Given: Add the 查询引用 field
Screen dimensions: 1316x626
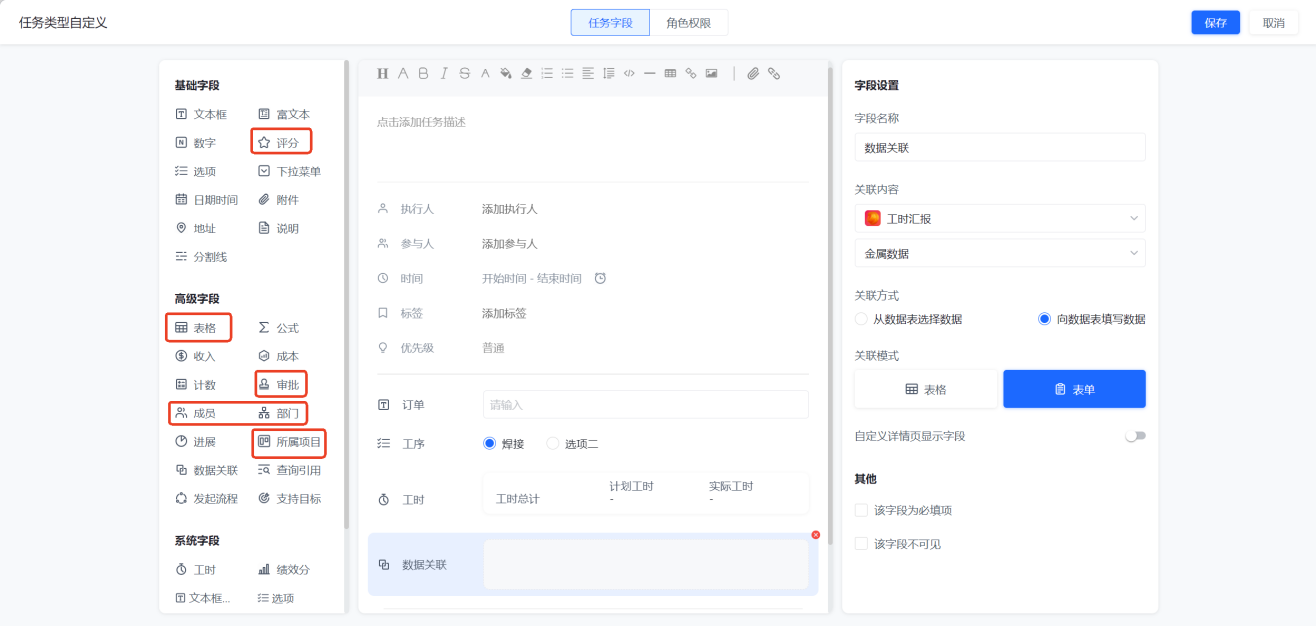Looking at the screenshot, I should (290, 470).
